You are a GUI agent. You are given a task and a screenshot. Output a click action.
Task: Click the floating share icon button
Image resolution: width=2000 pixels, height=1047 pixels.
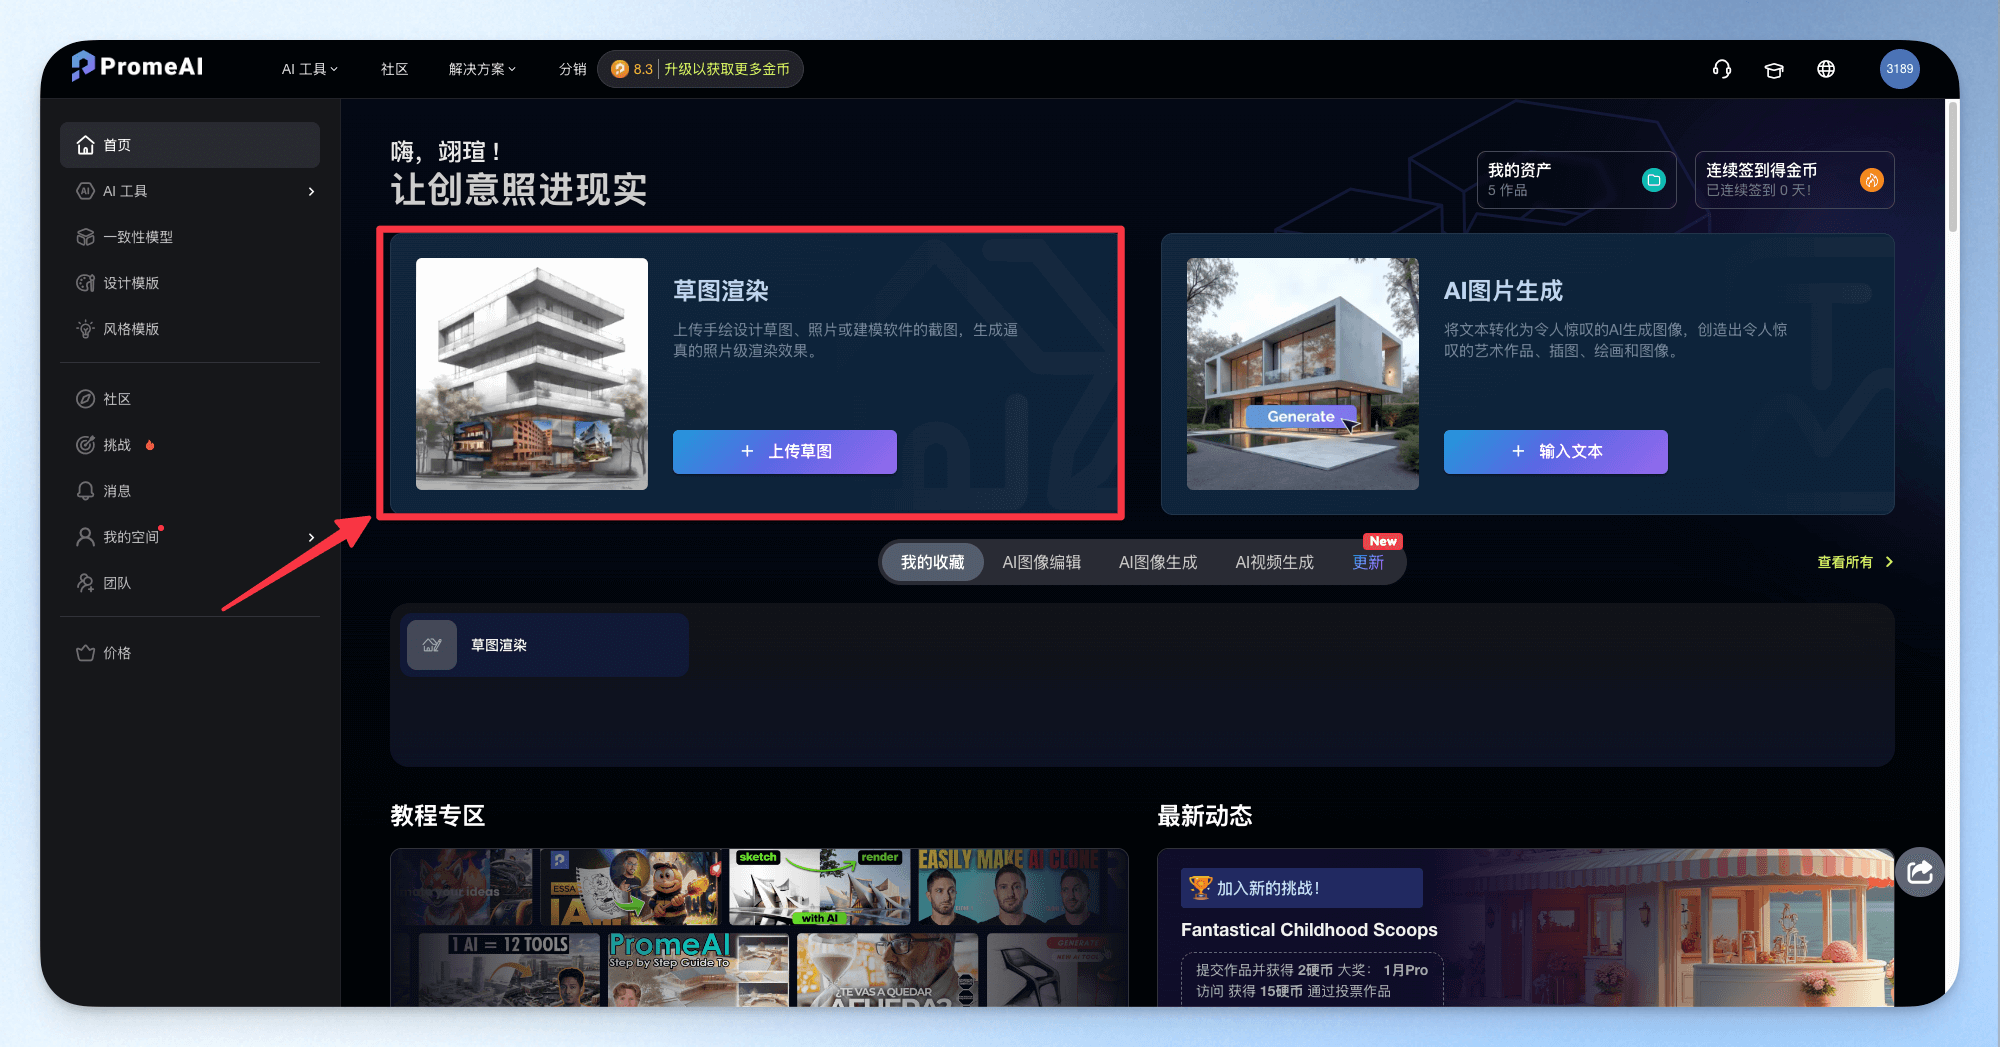click(x=1920, y=872)
